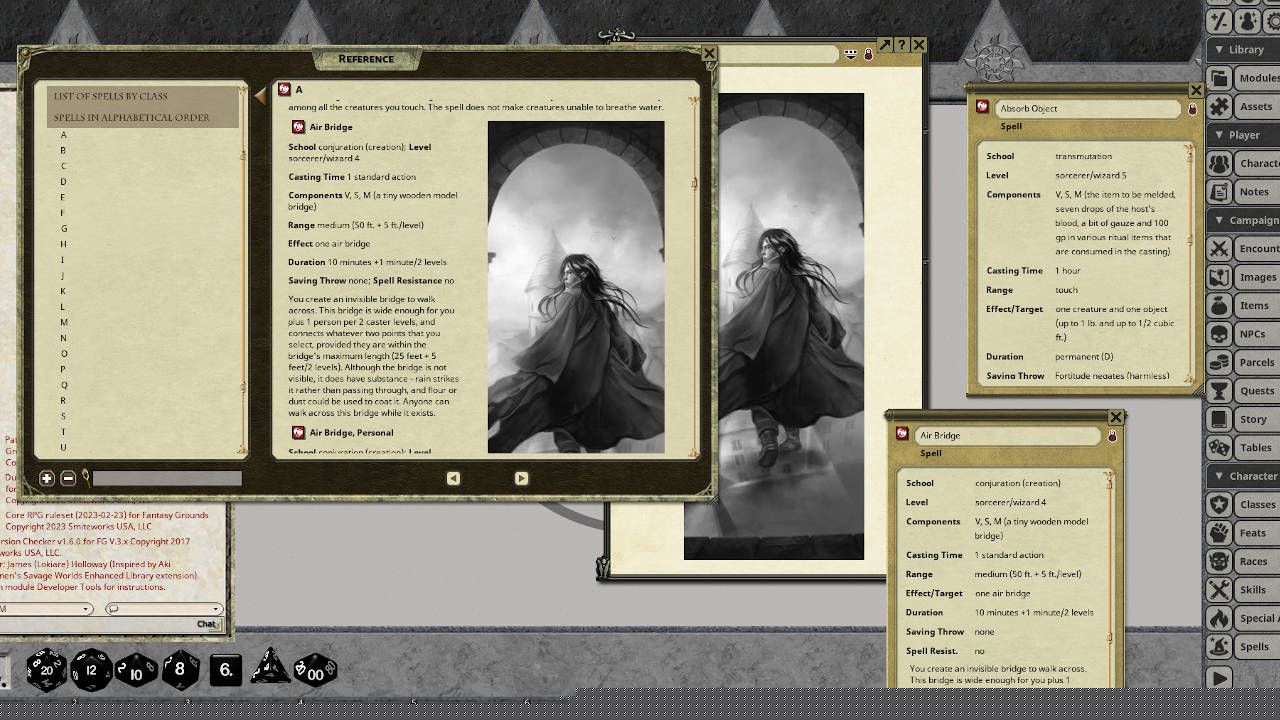The height and width of the screenshot is (720, 1280).
Task: Jump to letter S in spell index
Action: (x=63, y=416)
